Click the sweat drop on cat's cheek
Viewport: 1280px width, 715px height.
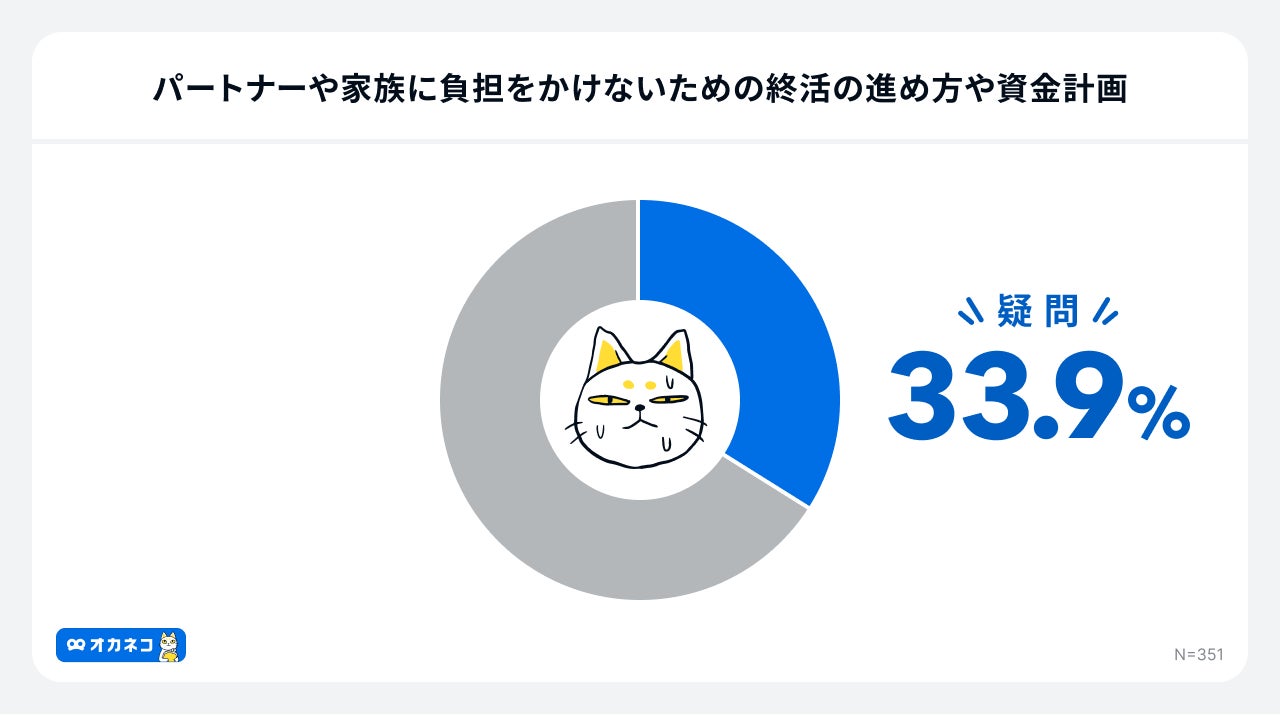point(599,432)
